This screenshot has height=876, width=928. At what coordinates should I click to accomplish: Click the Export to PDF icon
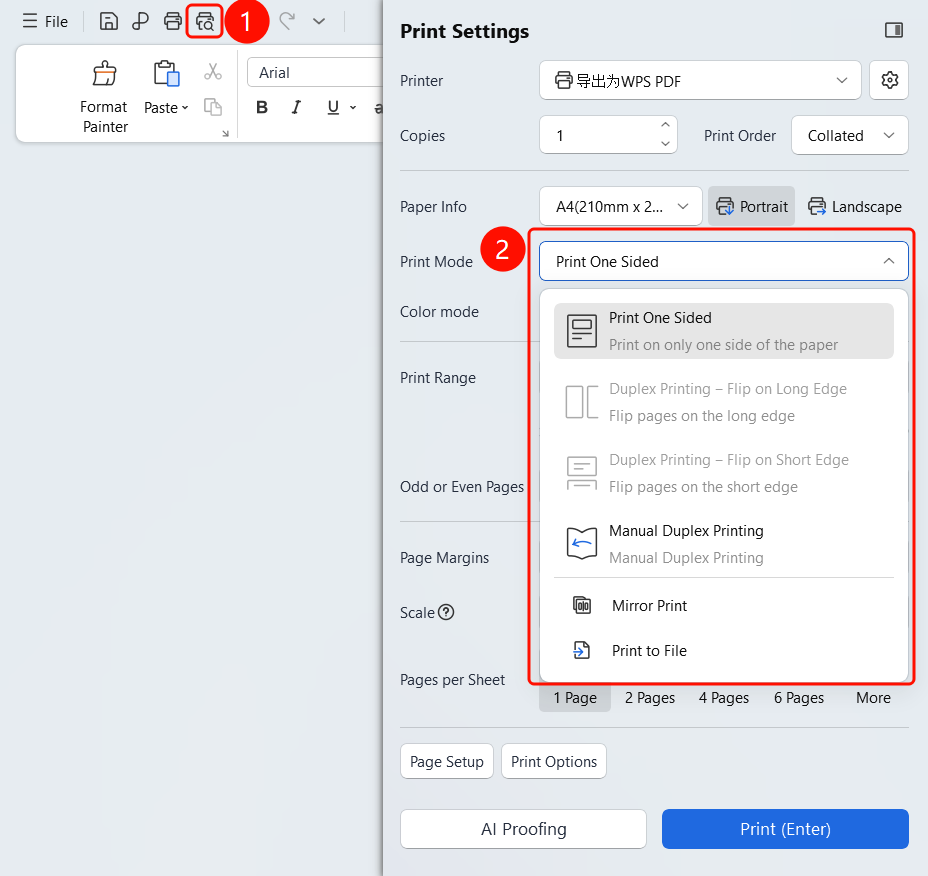140,22
